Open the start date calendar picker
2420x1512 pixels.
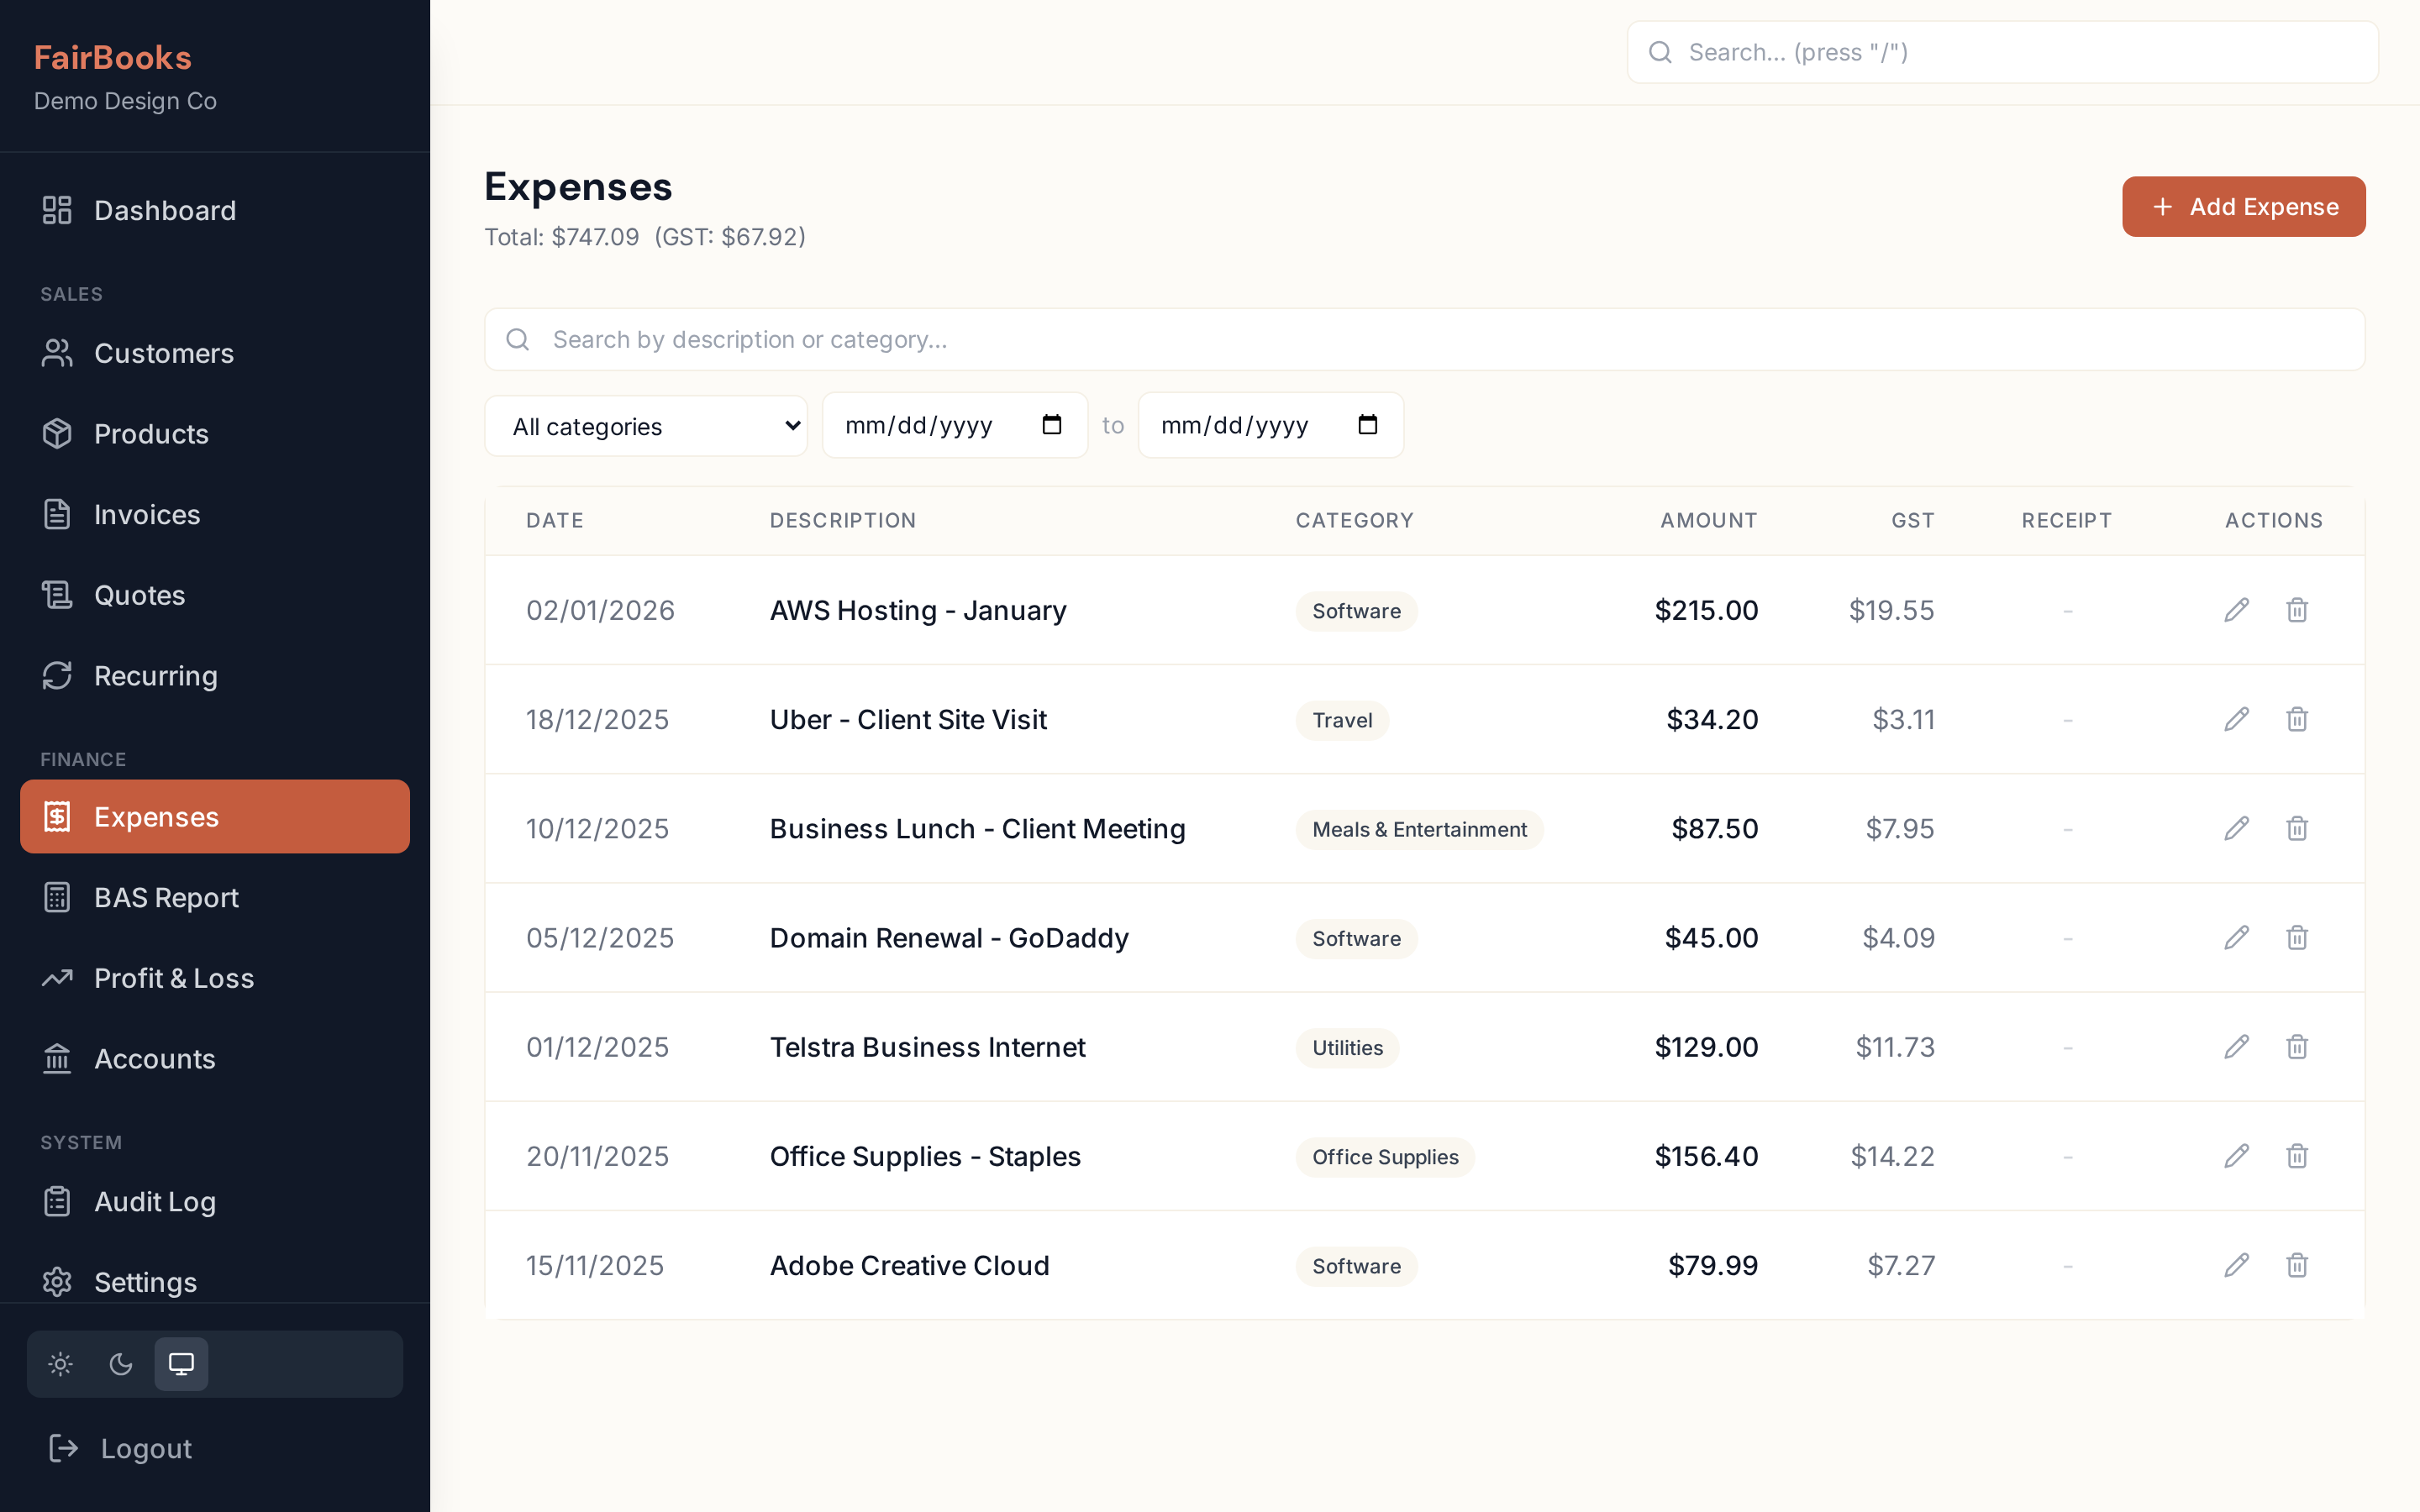point(1051,424)
